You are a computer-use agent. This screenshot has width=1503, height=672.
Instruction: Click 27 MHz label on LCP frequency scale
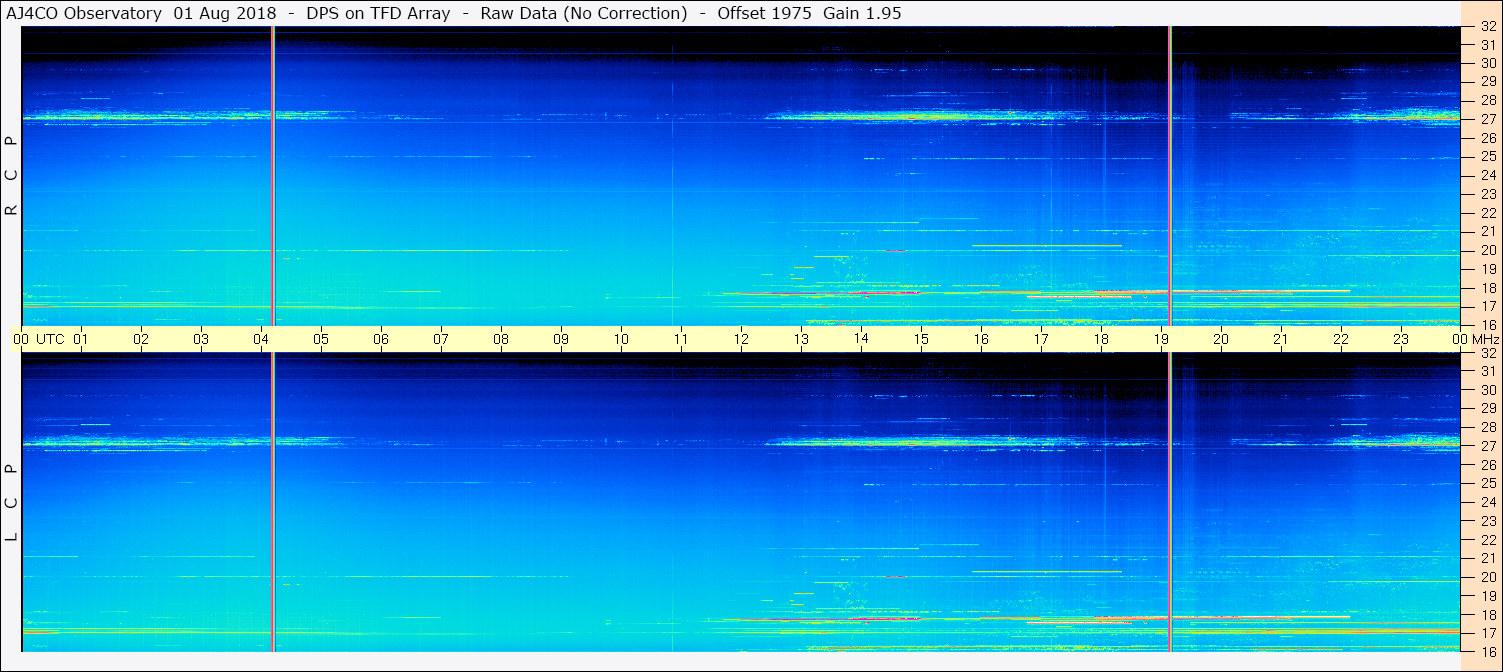click(x=1487, y=446)
